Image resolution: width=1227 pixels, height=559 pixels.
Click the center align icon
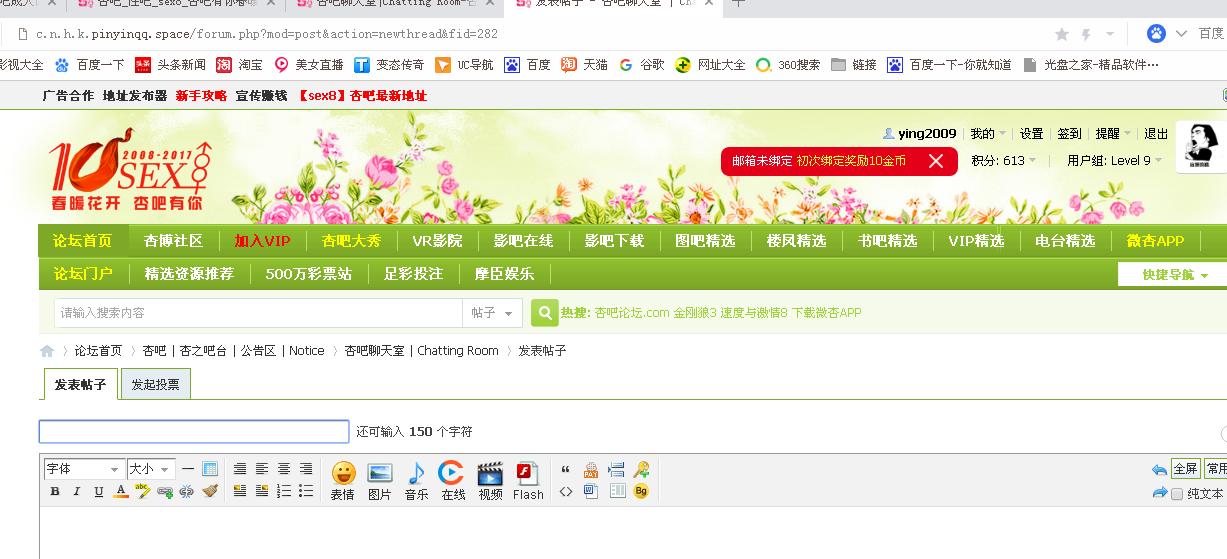283,469
